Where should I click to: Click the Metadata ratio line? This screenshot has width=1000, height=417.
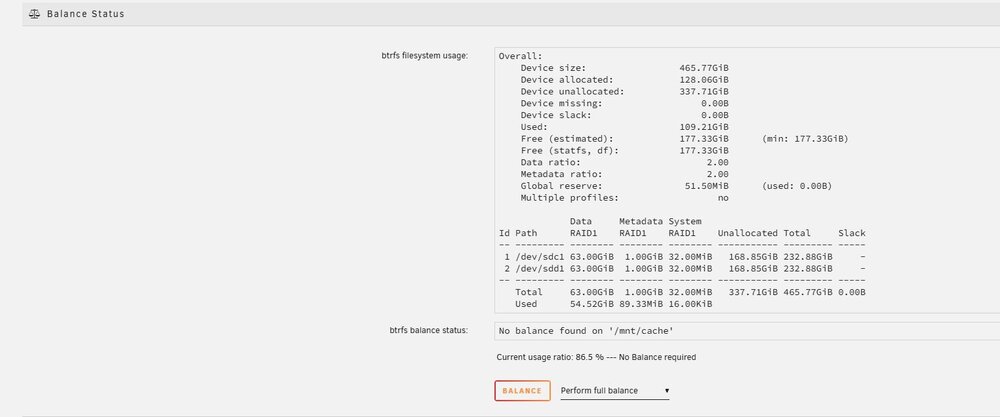[x=625, y=174]
